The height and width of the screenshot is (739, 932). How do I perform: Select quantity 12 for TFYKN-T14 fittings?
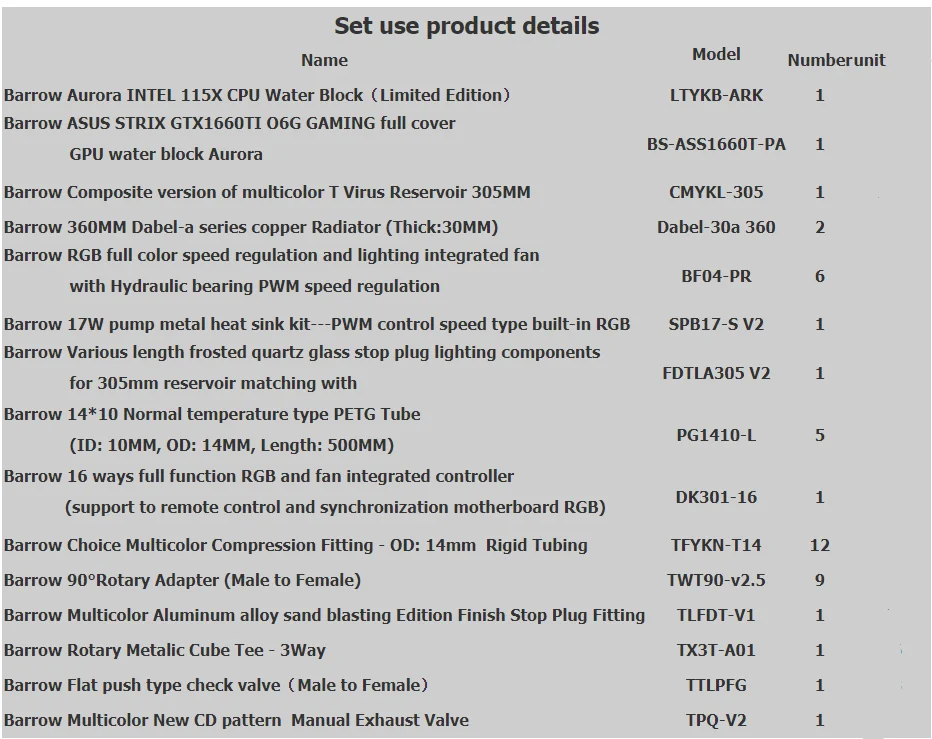click(x=820, y=545)
